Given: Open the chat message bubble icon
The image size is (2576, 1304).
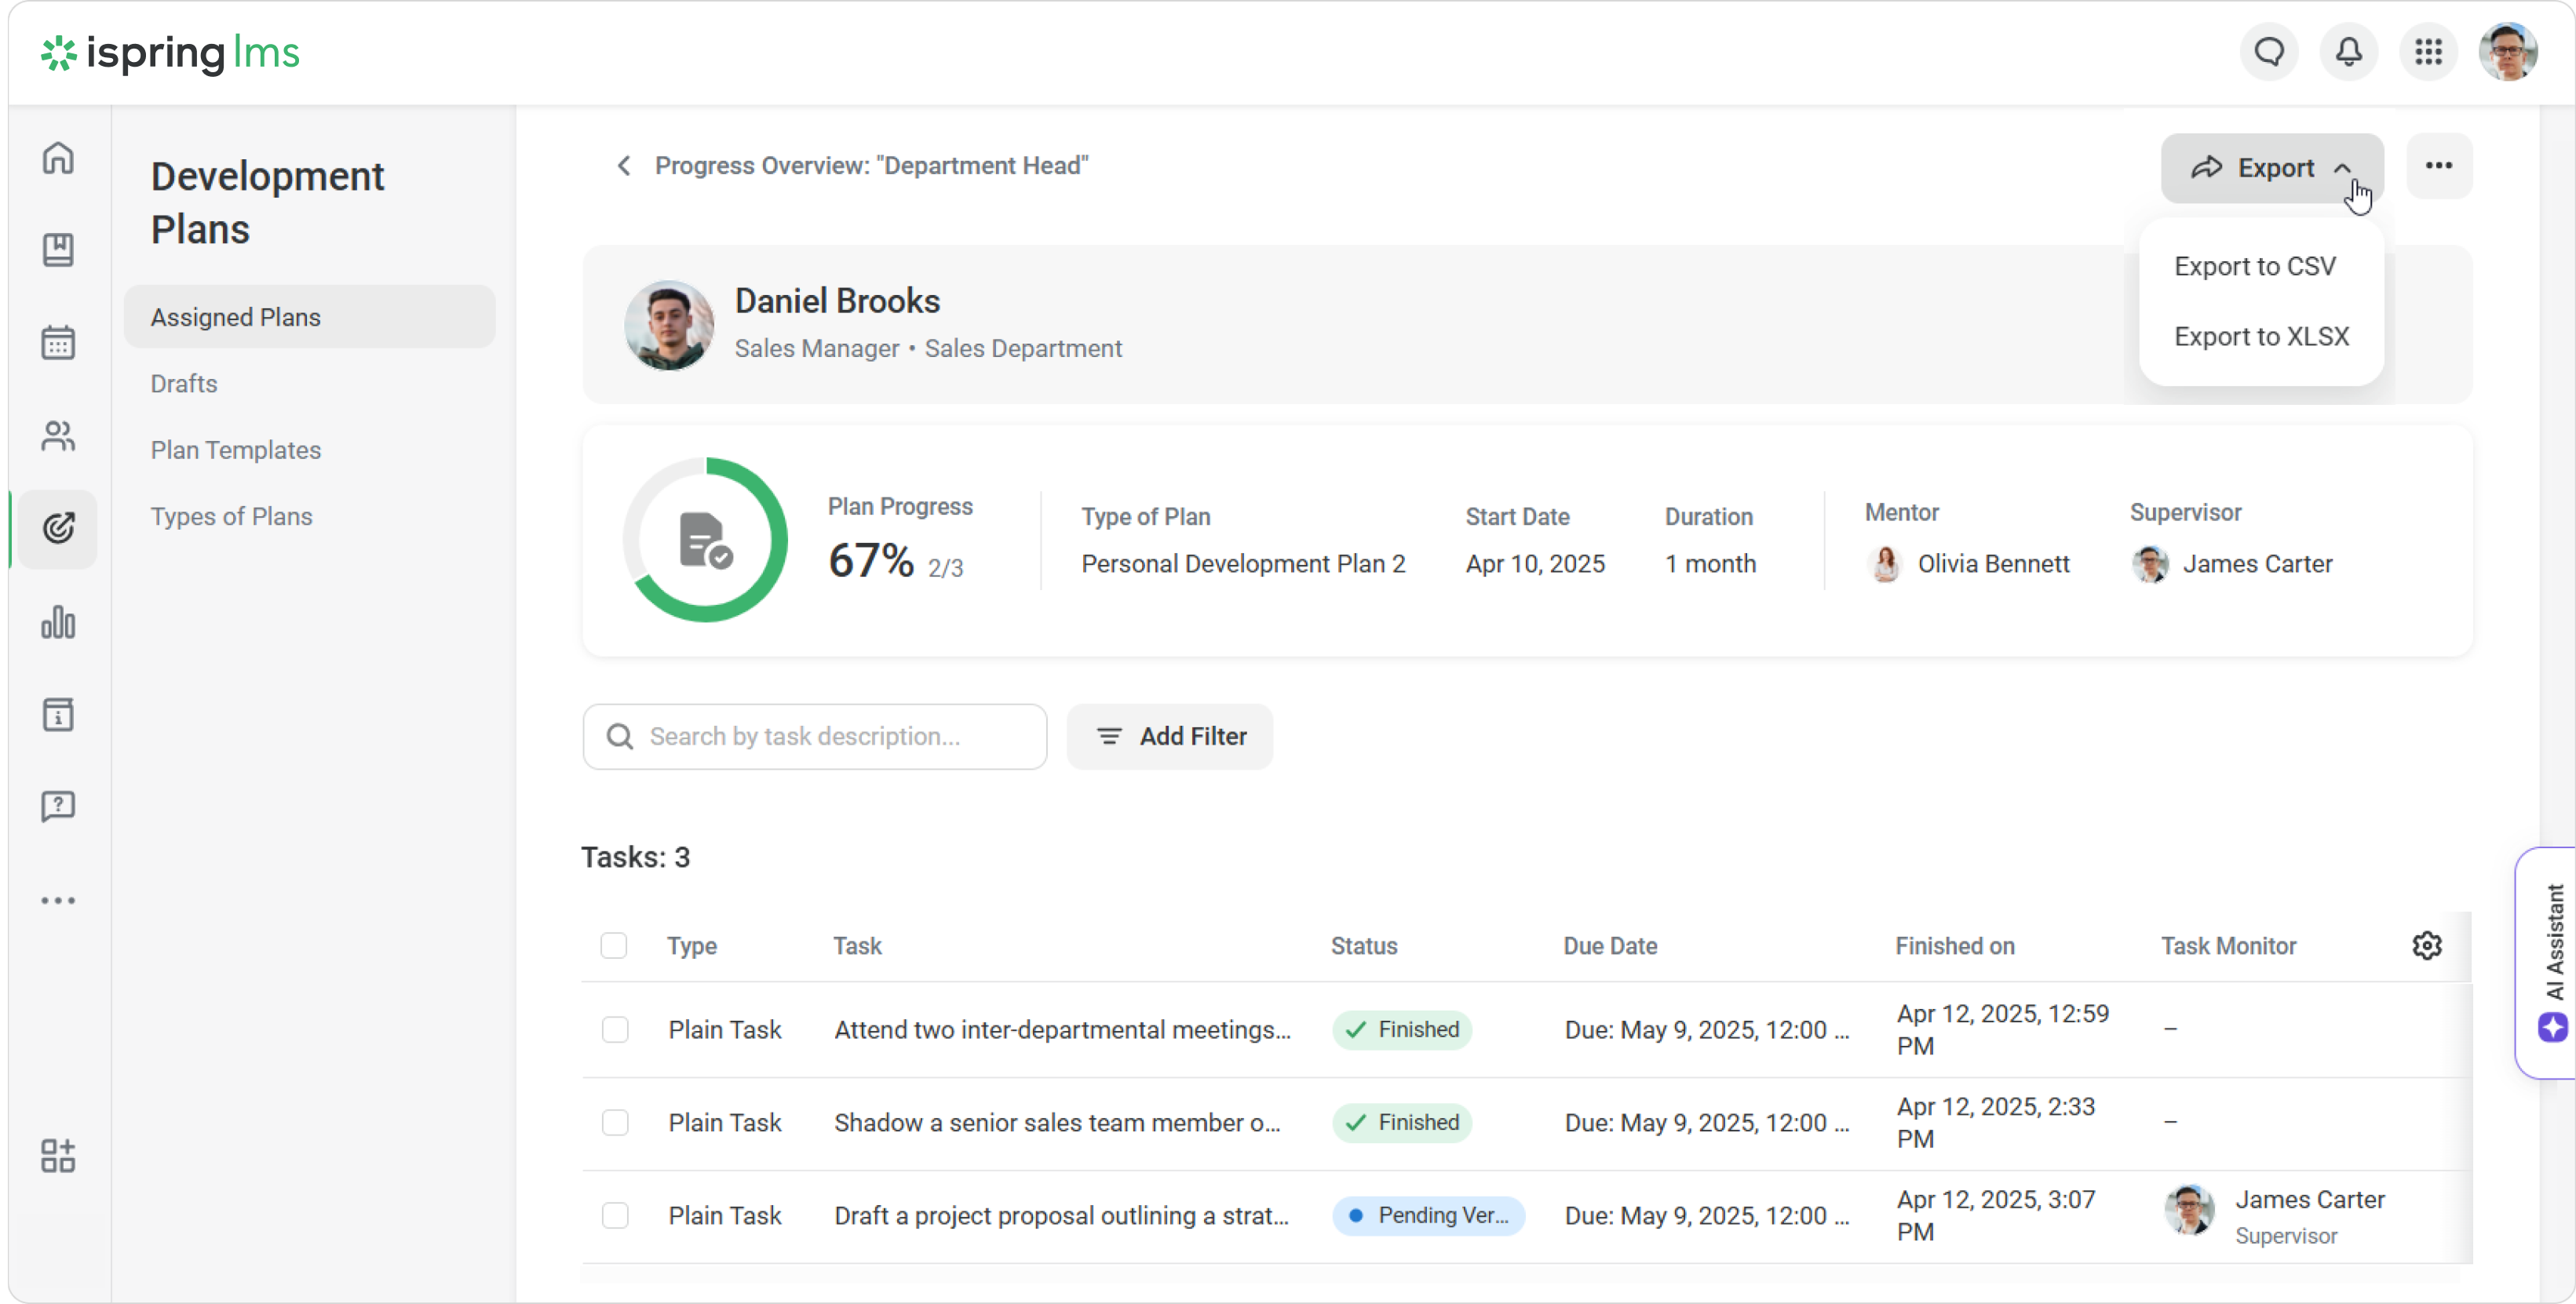Looking at the screenshot, I should (2269, 52).
